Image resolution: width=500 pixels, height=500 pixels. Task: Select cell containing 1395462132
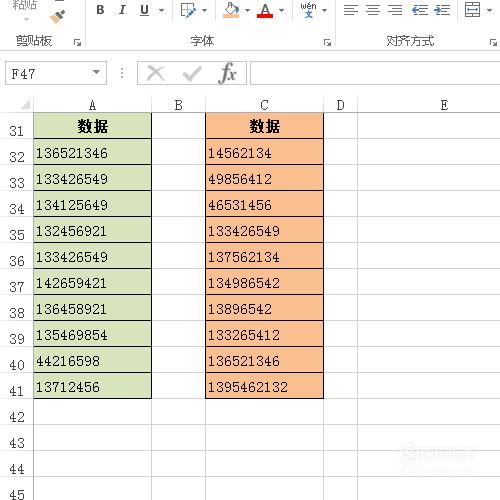pos(264,386)
